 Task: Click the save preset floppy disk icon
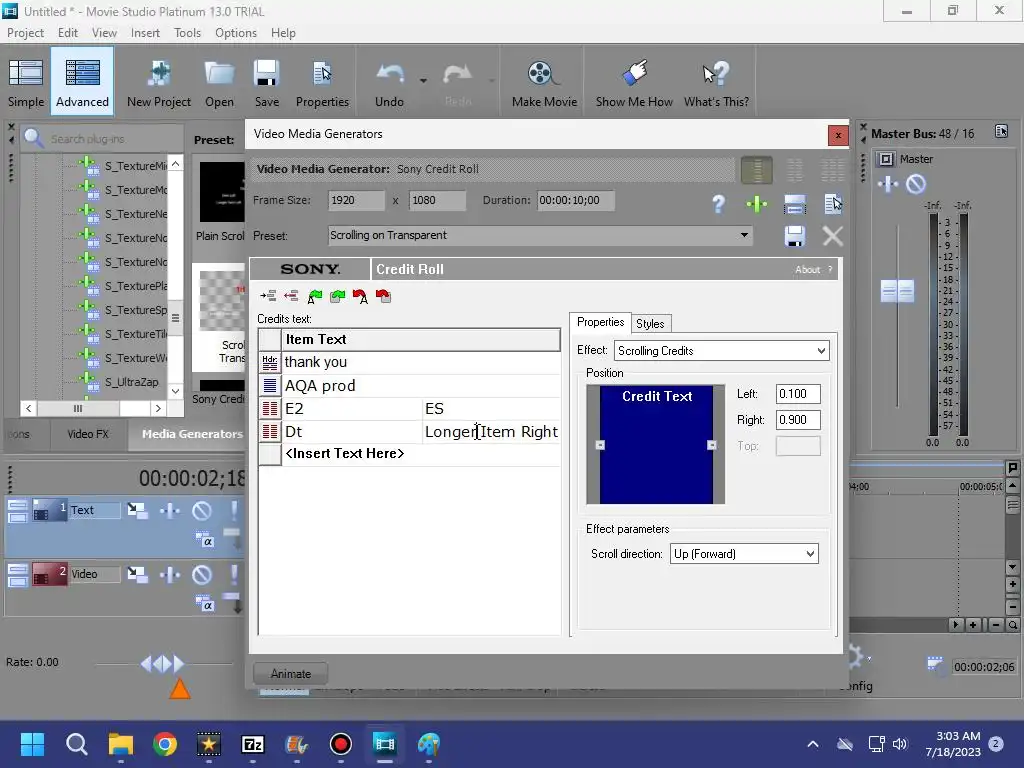(x=794, y=236)
